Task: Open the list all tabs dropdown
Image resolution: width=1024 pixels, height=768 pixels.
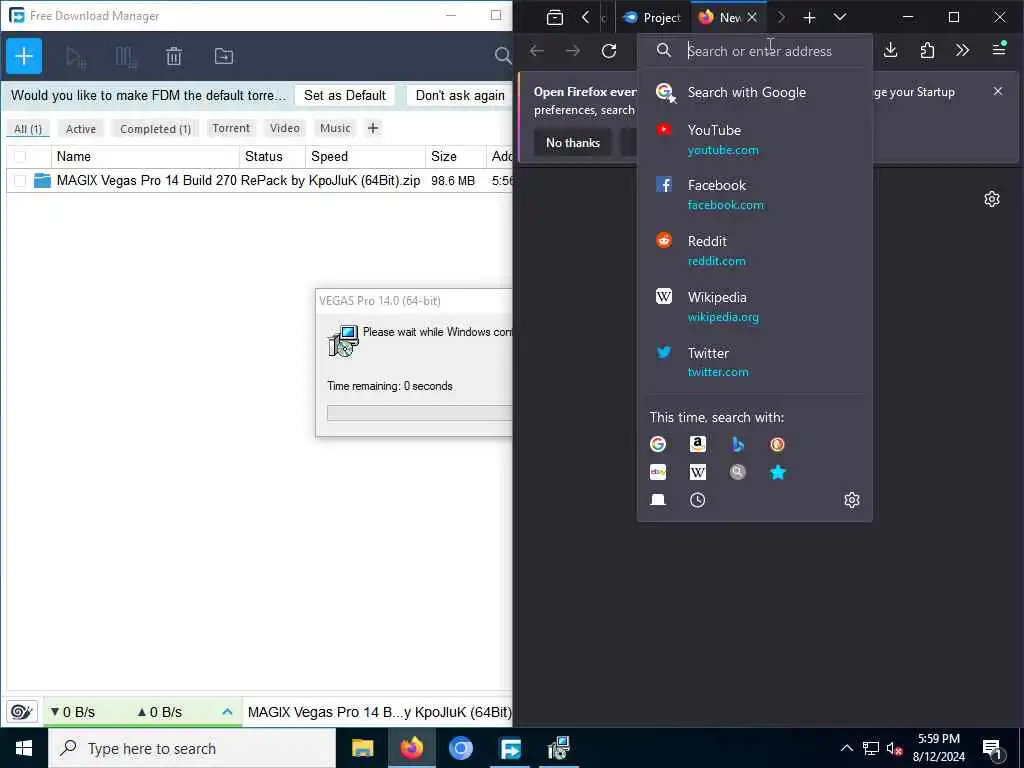Action: [x=840, y=18]
